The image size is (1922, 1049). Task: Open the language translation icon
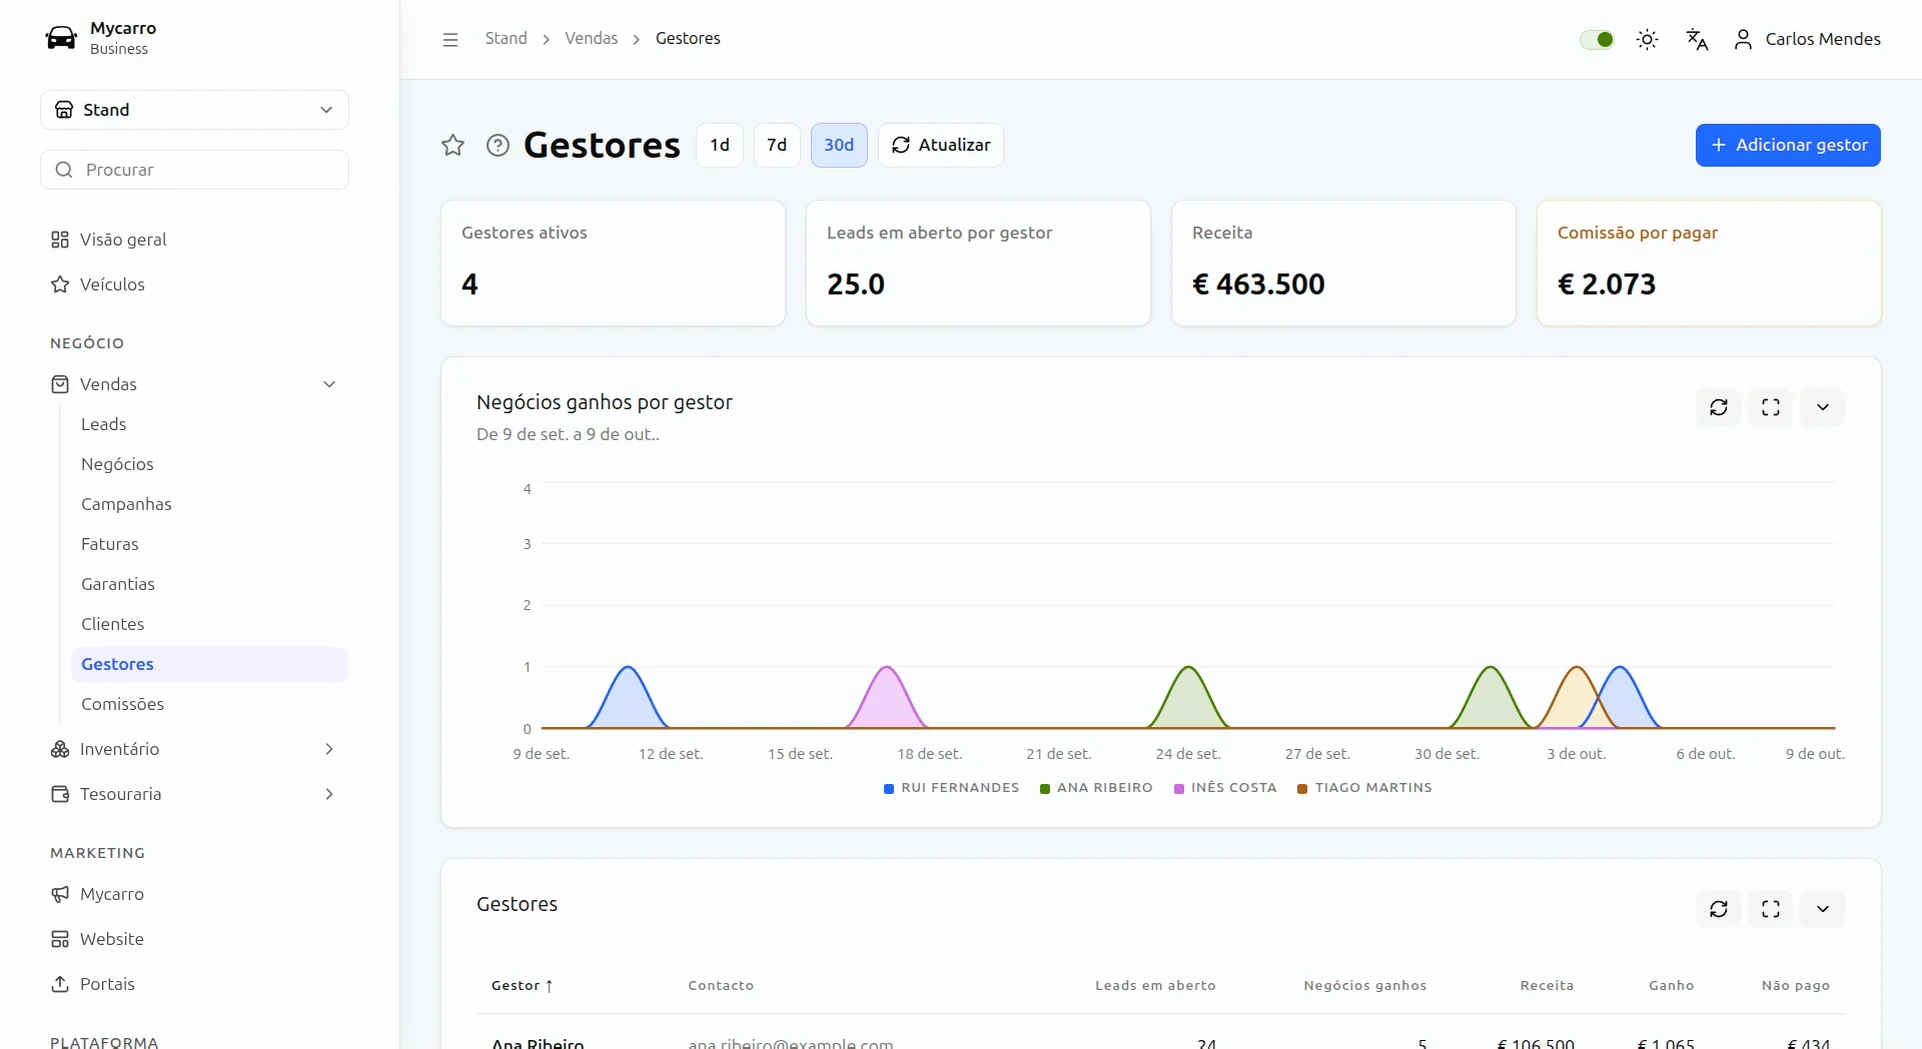[1697, 39]
